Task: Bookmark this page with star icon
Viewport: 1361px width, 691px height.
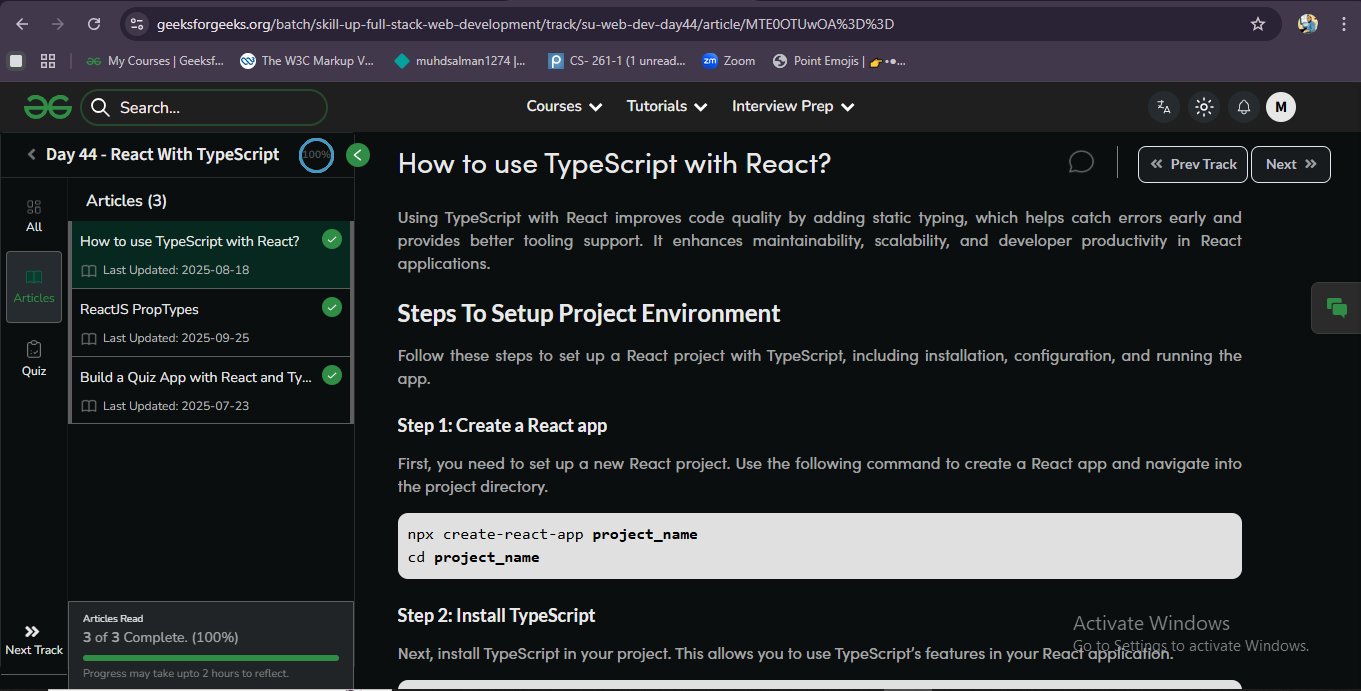Action: (1258, 24)
